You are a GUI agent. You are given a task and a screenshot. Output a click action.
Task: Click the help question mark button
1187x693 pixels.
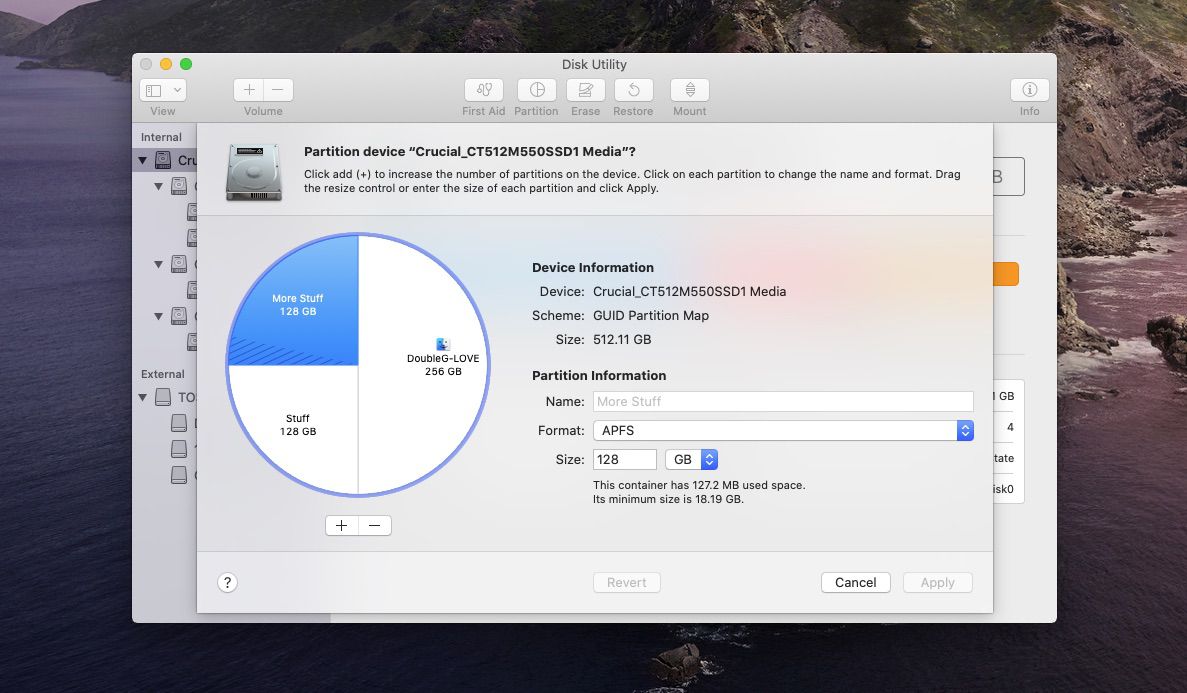[x=228, y=583]
